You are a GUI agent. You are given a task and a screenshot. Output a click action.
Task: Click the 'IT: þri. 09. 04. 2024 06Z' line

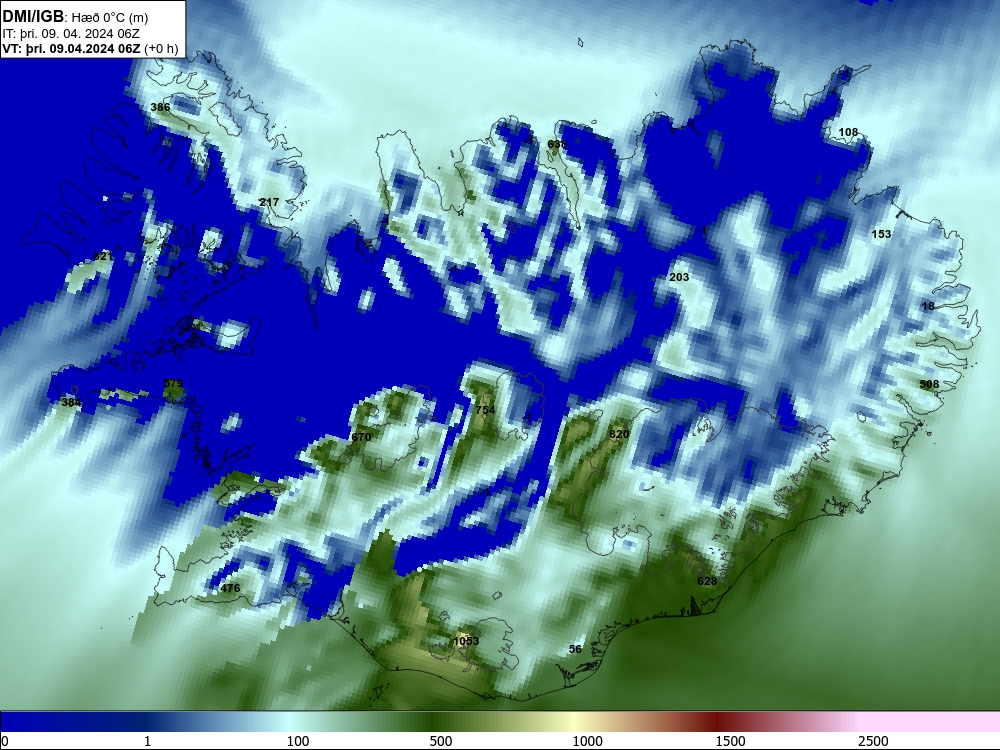(71, 34)
